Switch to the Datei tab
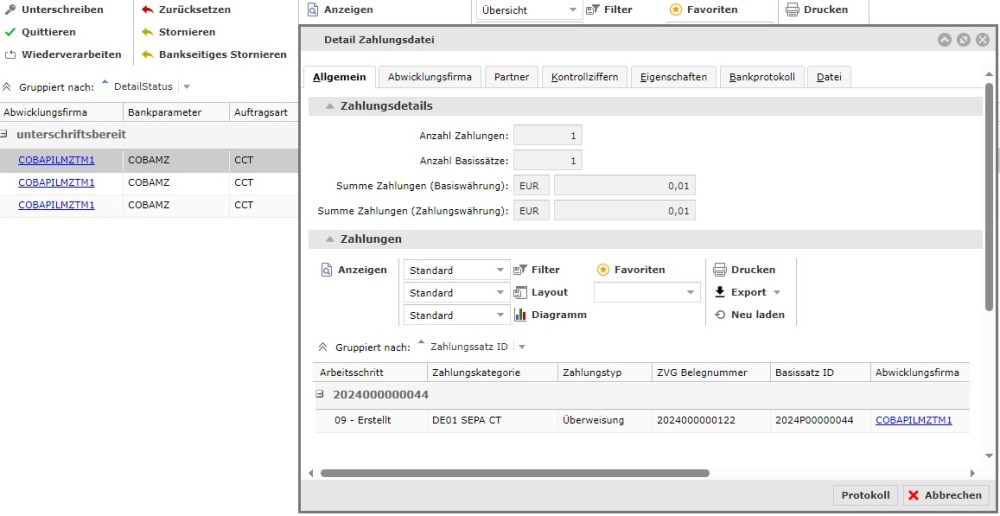The height and width of the screenshot is (516, 1000). (829, 77)
